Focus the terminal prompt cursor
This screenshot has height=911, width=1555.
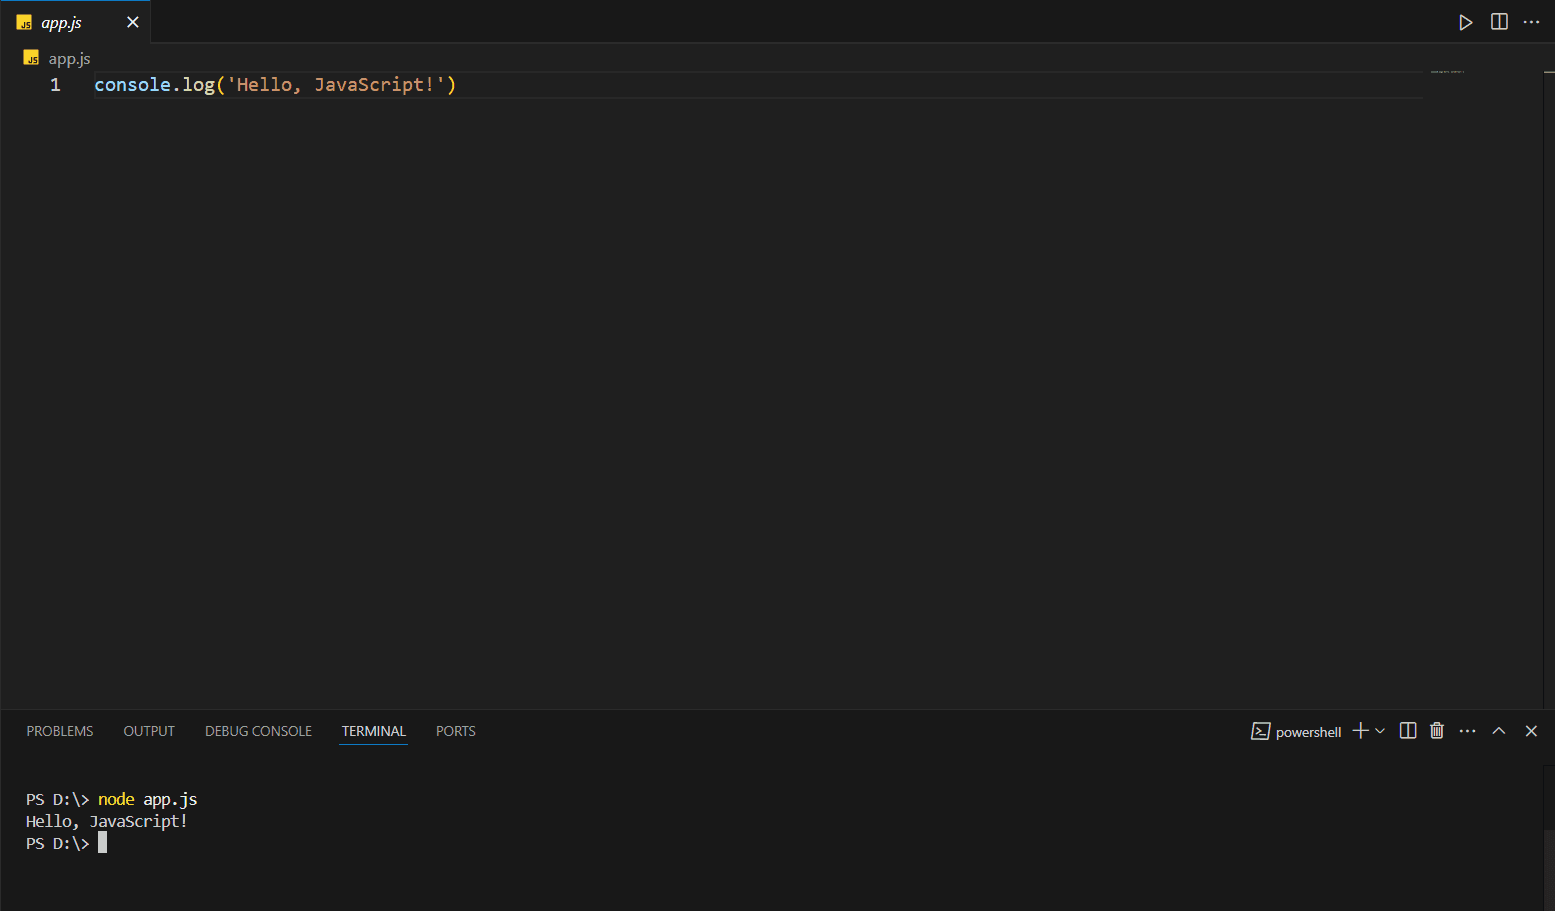[102, 843]
